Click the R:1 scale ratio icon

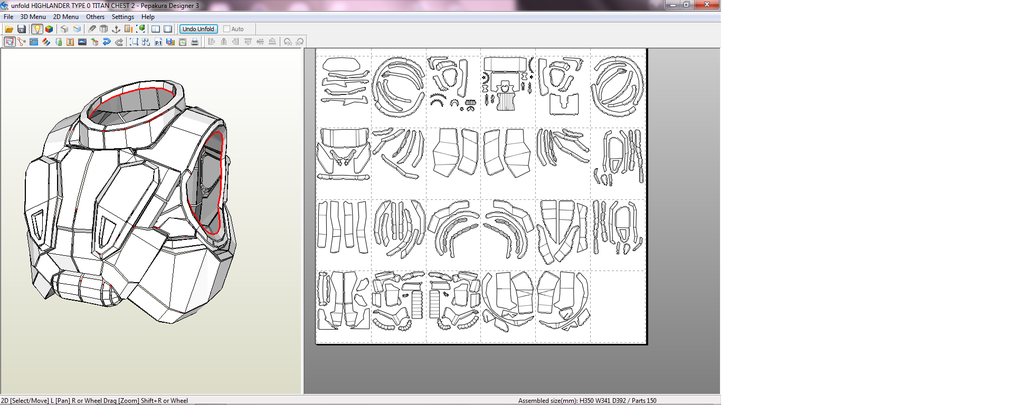click(158, 42)
